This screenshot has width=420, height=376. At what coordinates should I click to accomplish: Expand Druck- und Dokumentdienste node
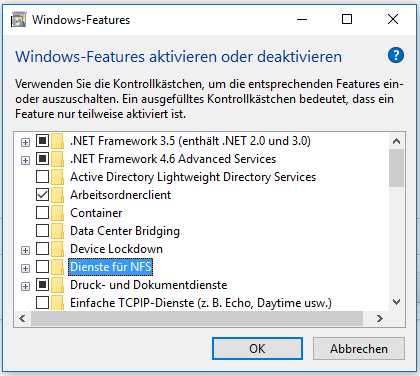tap(25, 286)
